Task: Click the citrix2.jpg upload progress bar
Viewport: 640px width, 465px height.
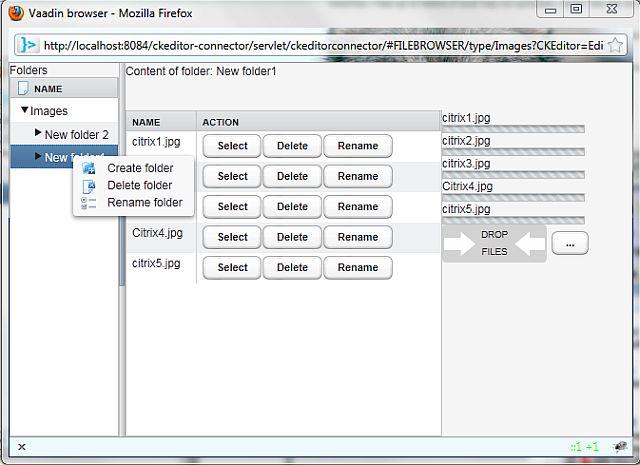Action: 513,152
